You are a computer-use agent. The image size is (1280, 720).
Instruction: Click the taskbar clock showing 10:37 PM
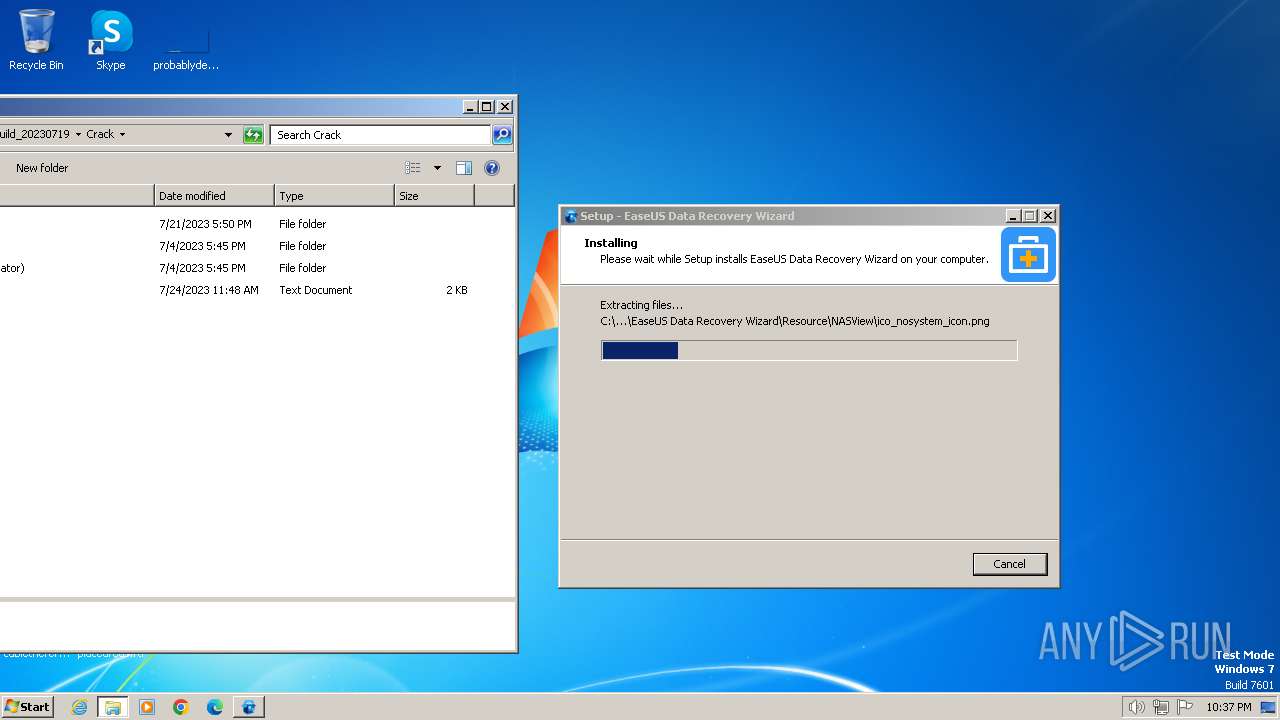click(x=1228, y=707)
